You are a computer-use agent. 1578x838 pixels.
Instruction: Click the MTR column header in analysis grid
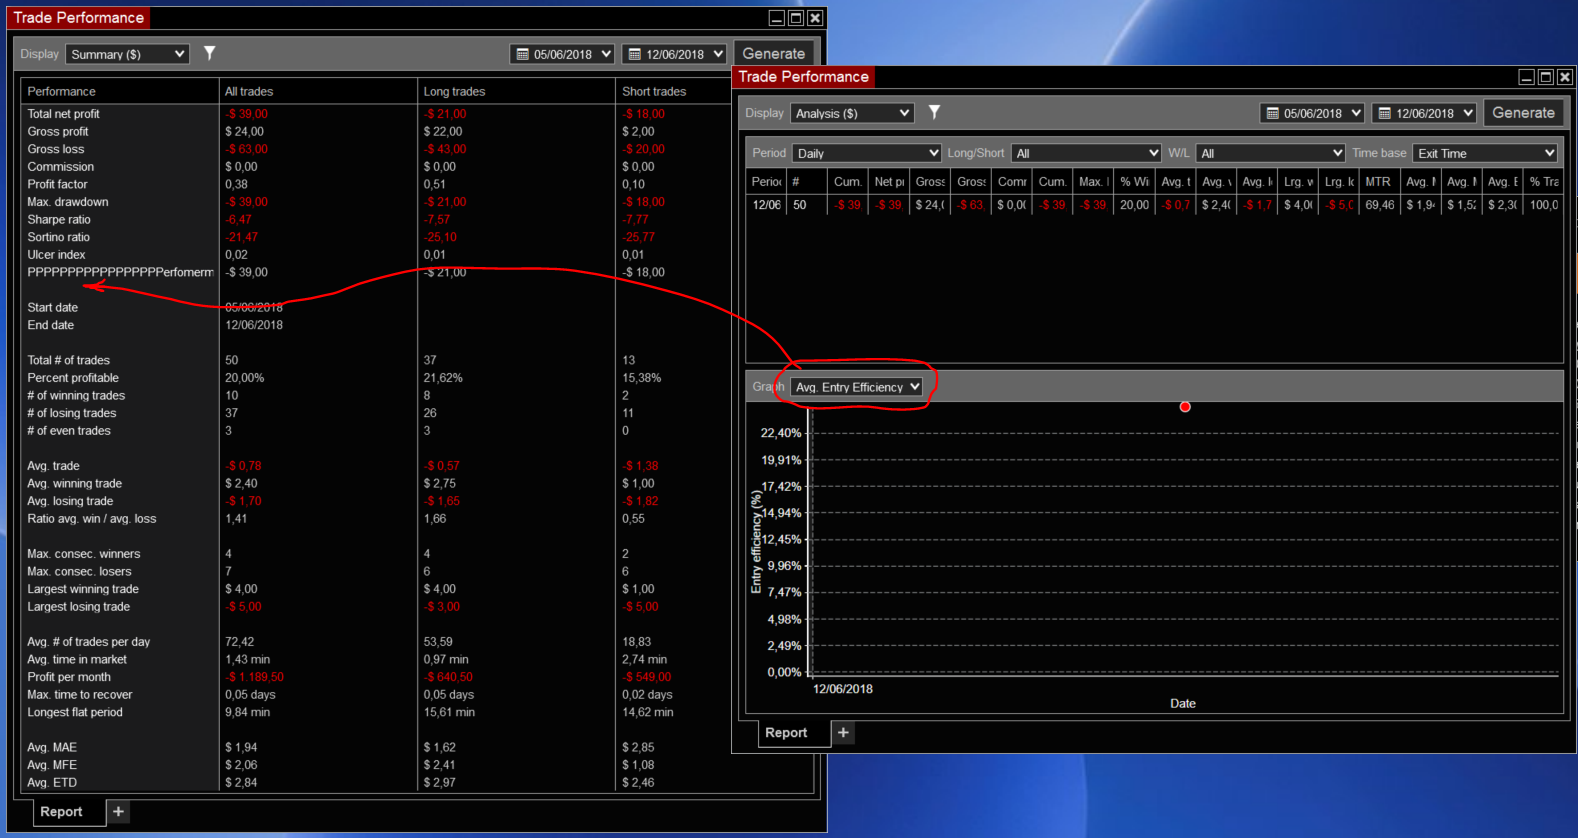tap(1378, 182)
